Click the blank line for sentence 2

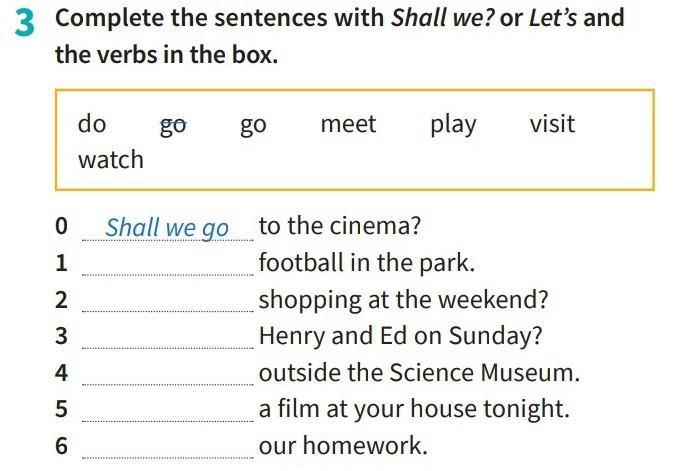point(168,305)
